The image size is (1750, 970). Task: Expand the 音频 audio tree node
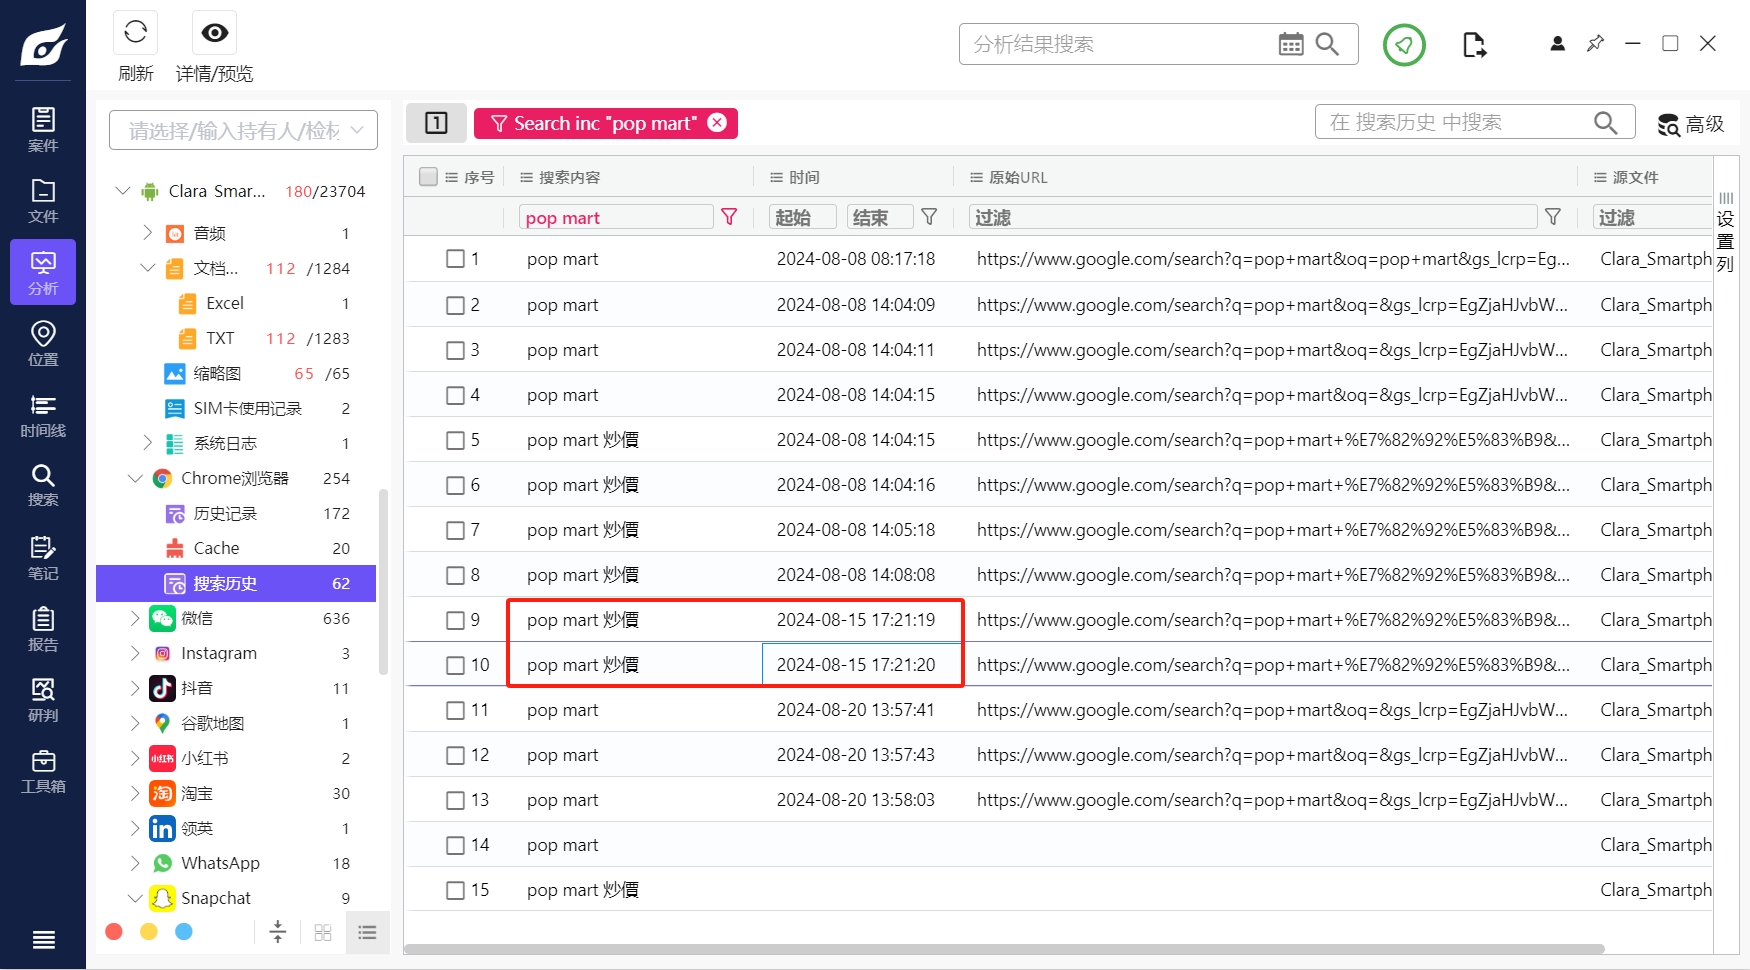point(148,232)
